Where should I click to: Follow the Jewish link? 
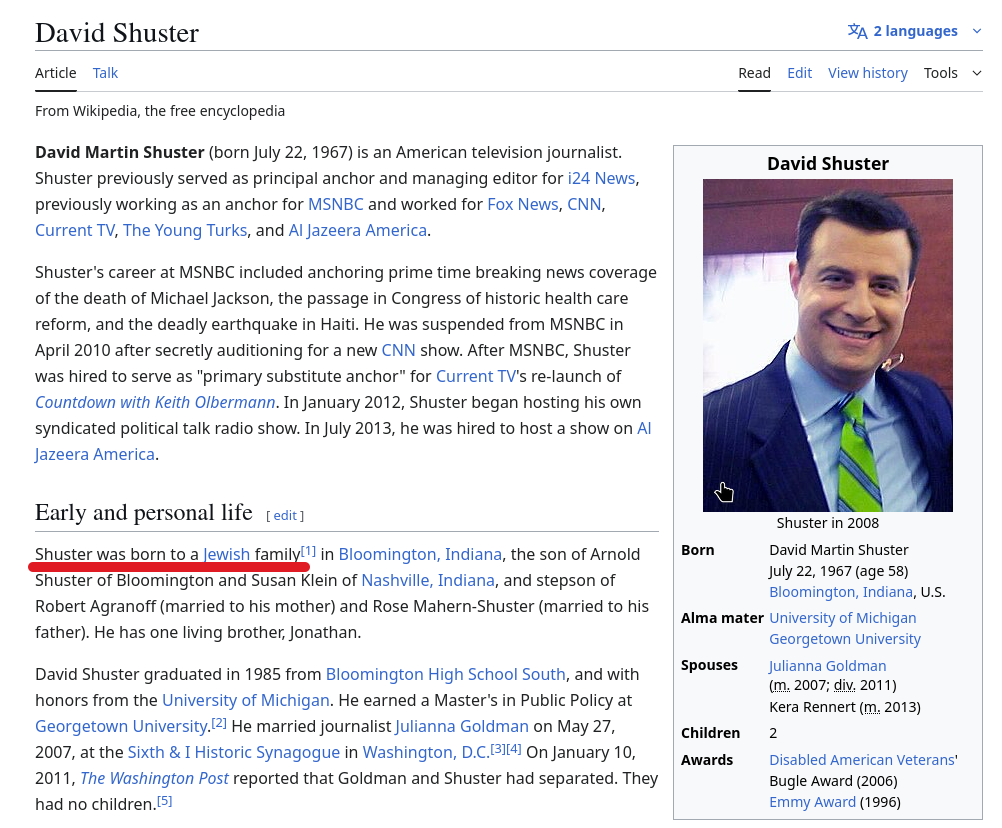tap(226, 554)
